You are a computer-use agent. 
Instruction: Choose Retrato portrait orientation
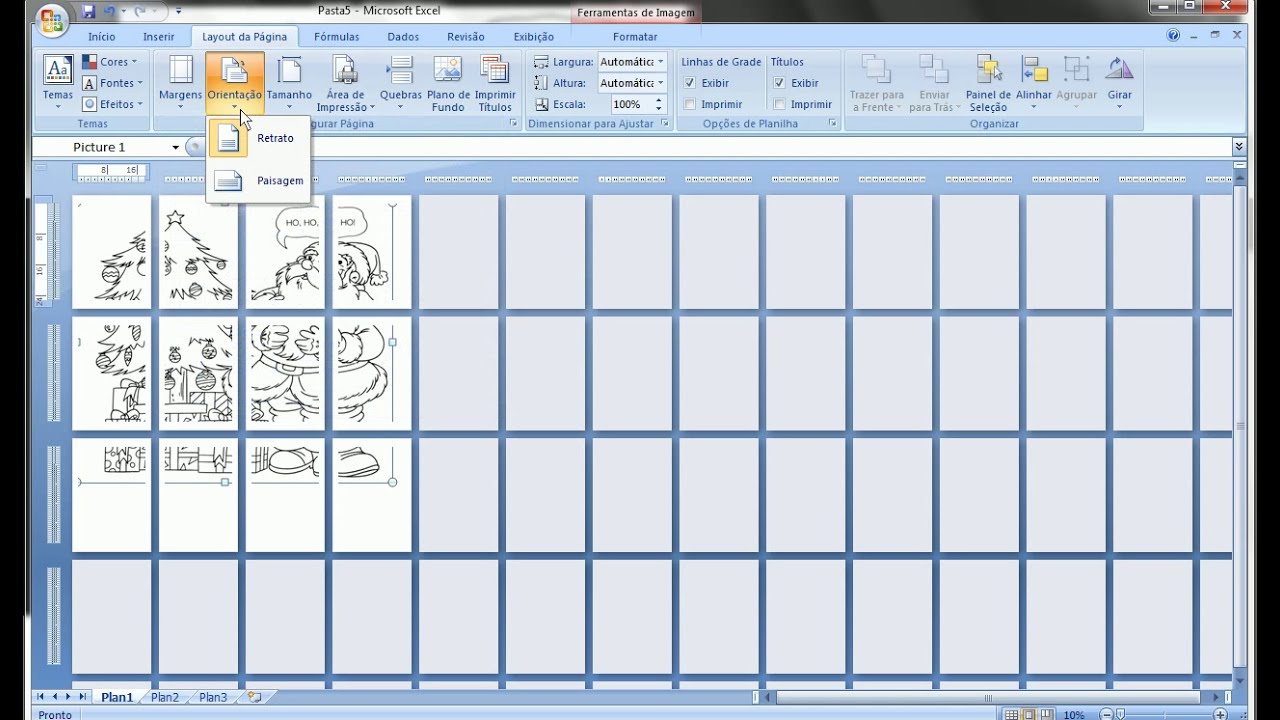coord(259,138)
